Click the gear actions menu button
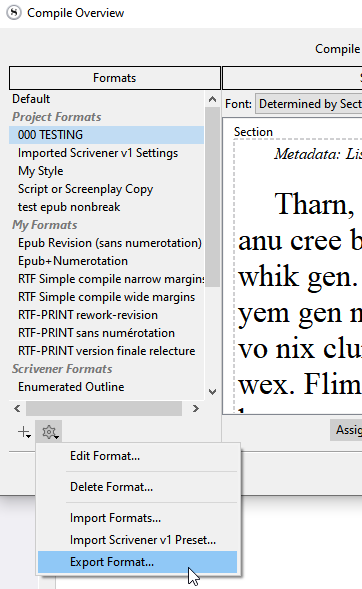Image resolution: width=362 pixels, height=589 pixels. [x=49, y=432]
